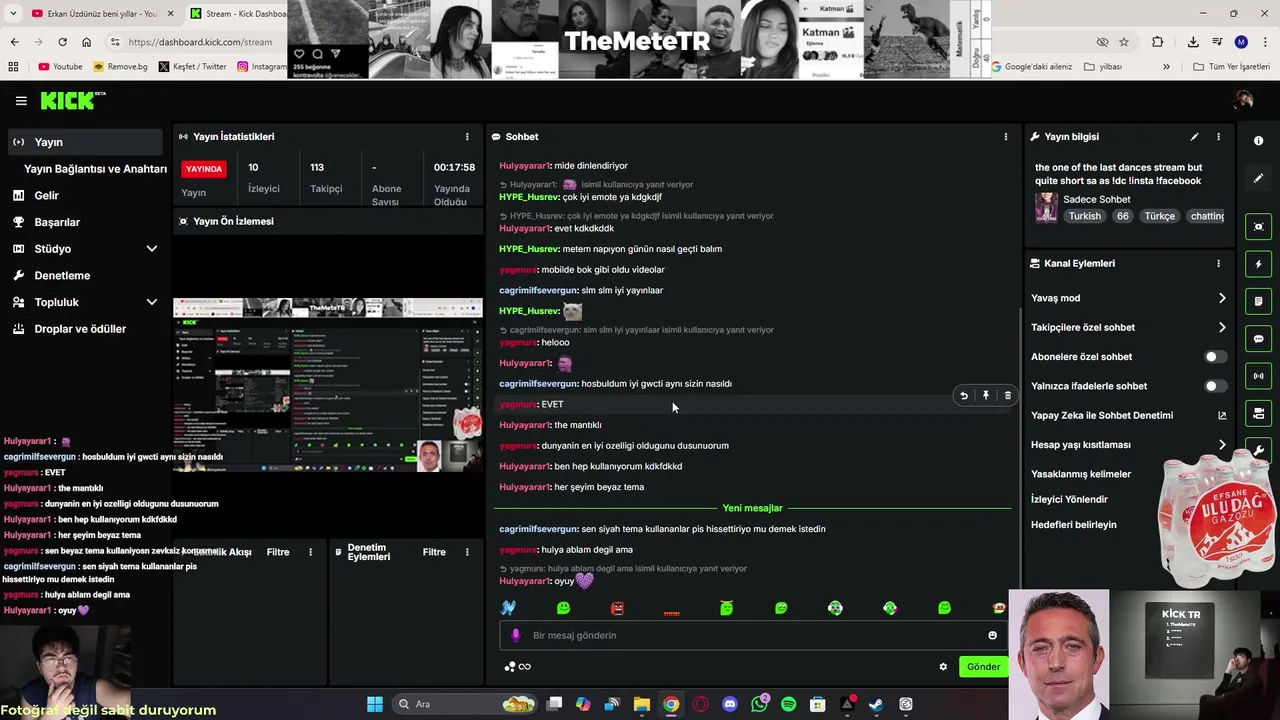
Task: Open File Explorer from the taskbar
Action: 642,704
